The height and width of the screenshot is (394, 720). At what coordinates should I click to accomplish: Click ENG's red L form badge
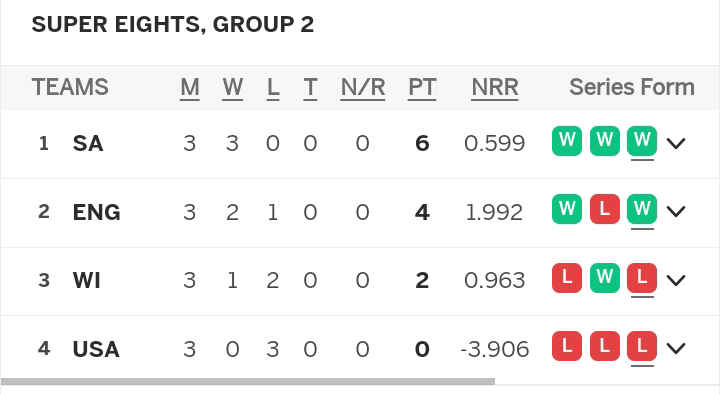pyautogui.click(x=604, y=209)
